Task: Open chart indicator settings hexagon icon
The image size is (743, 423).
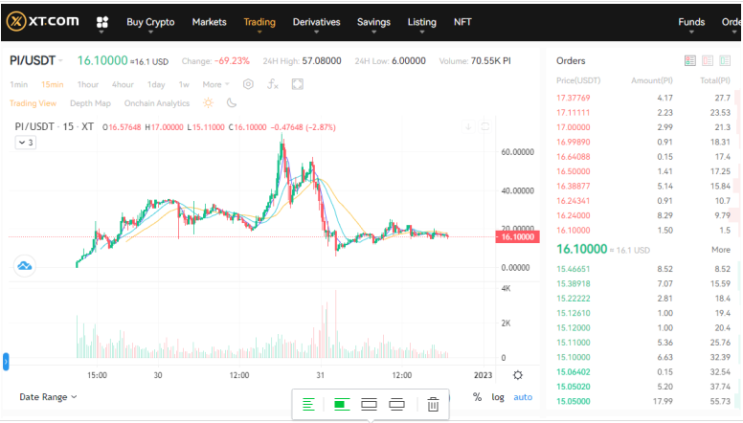Action: point(248,84)
